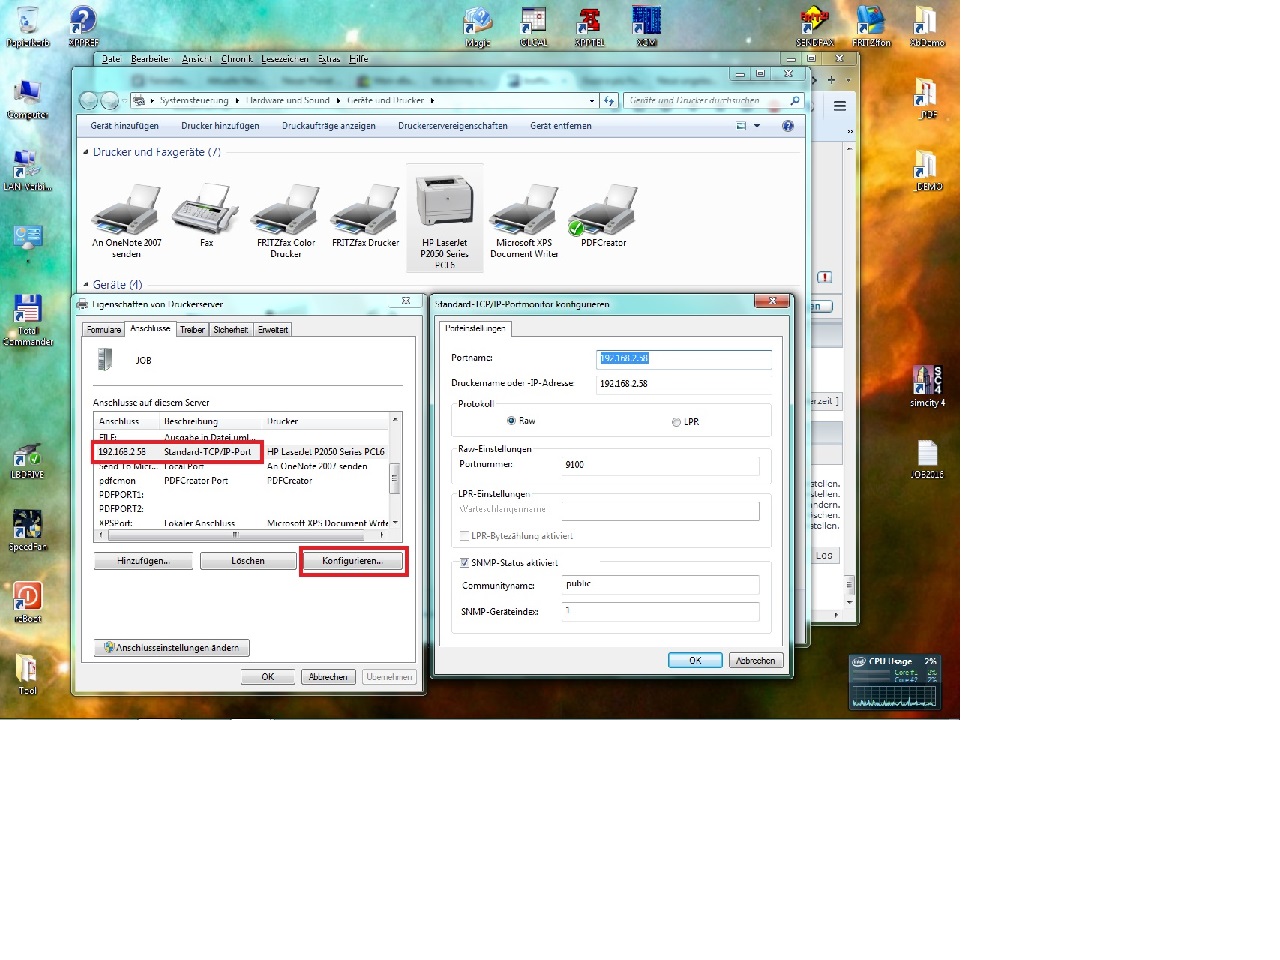Open the DEMO folder on desktop
Screen dimensions: 1280x960
[x=927, y=170]
